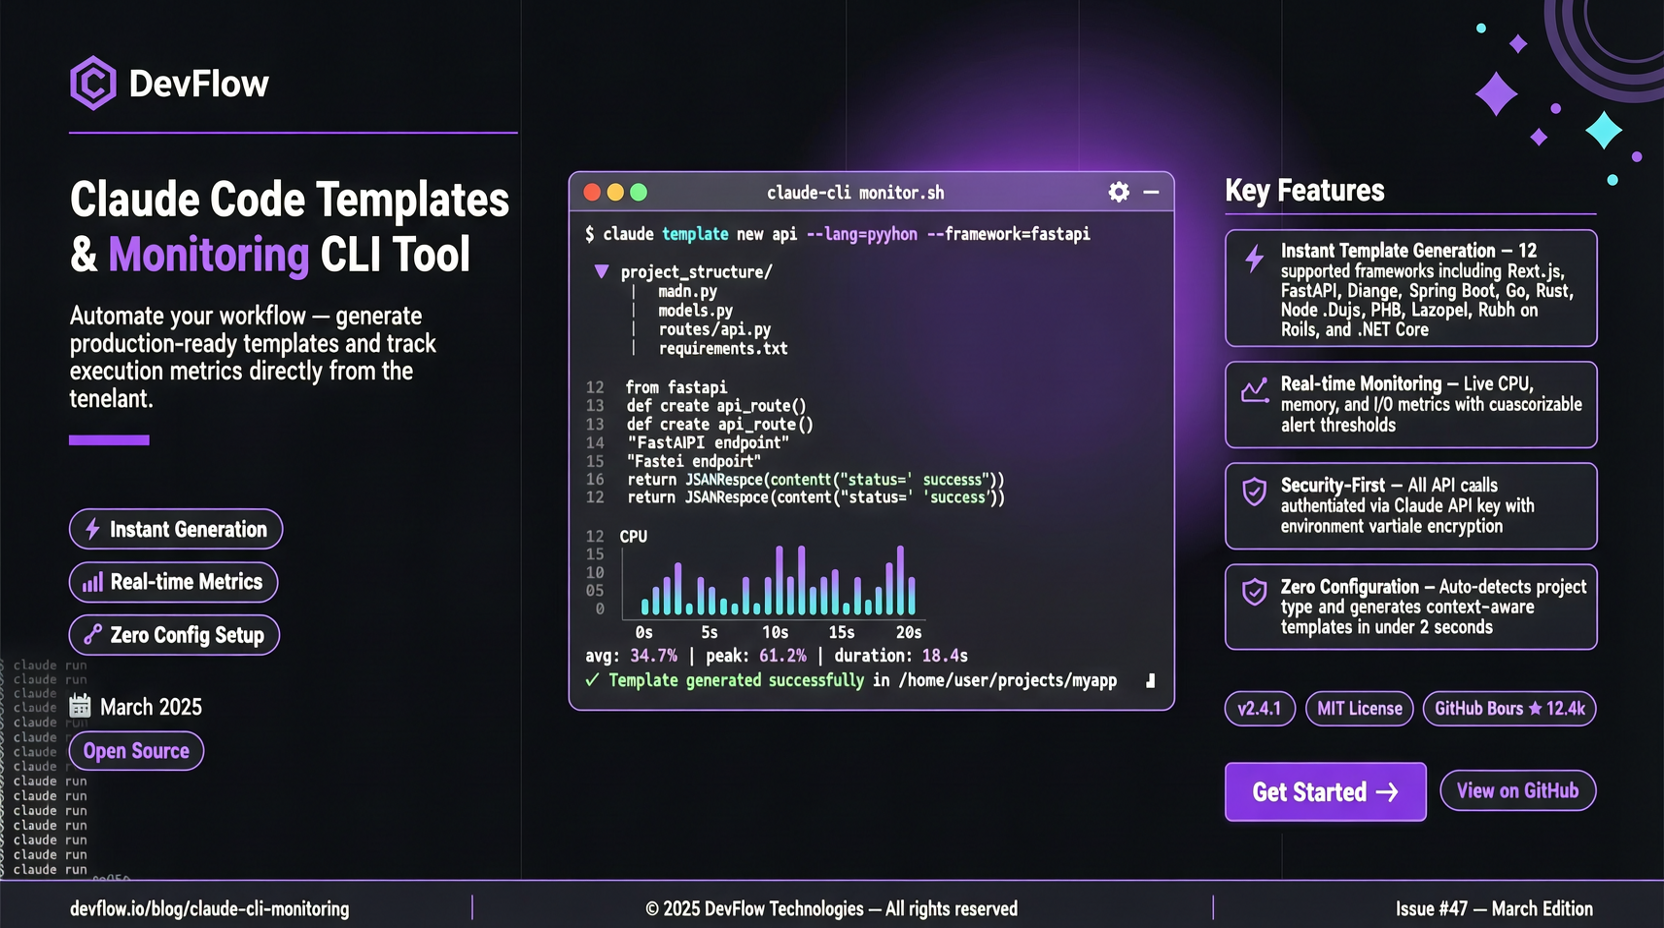Image resolution: width=1664 pixels, height=928 pixels.
Task: Toggle the yellow traffic light on terminal window
Action: pos(615,191)
